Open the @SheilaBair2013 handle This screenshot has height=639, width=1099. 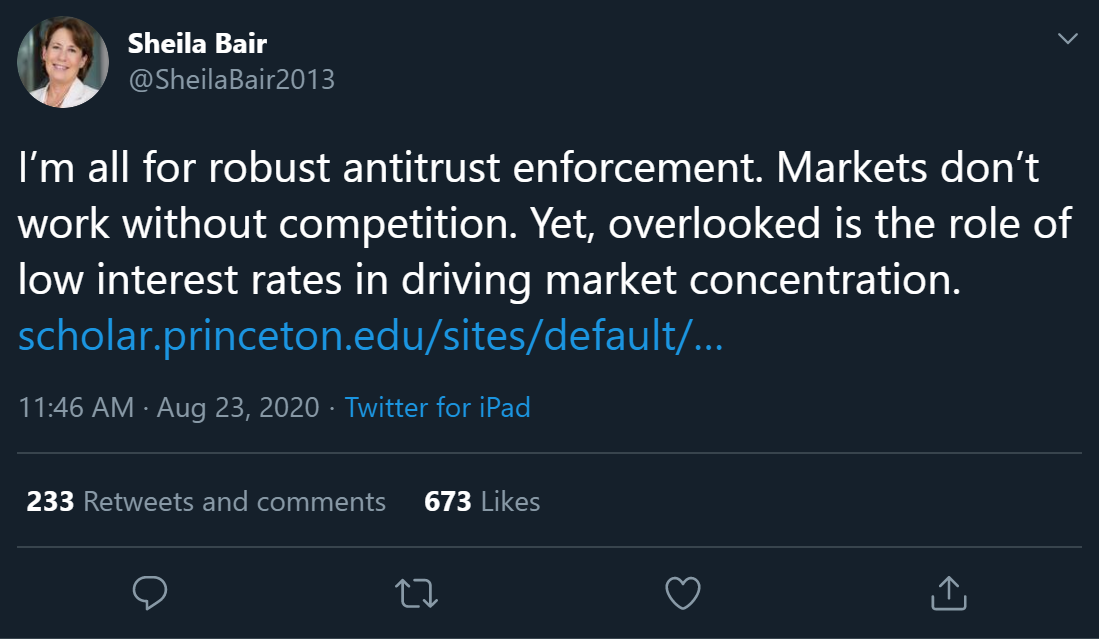coord(231,79)
